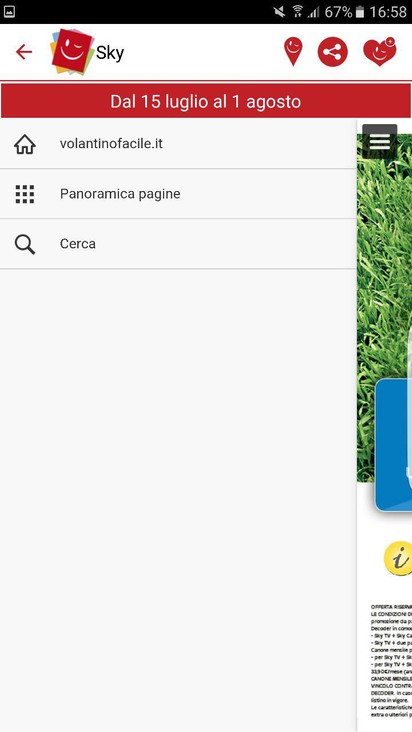Open the store locator pin icon
Image resolution: width=412 pixels, height=732 pixels.
pos(293,51)
